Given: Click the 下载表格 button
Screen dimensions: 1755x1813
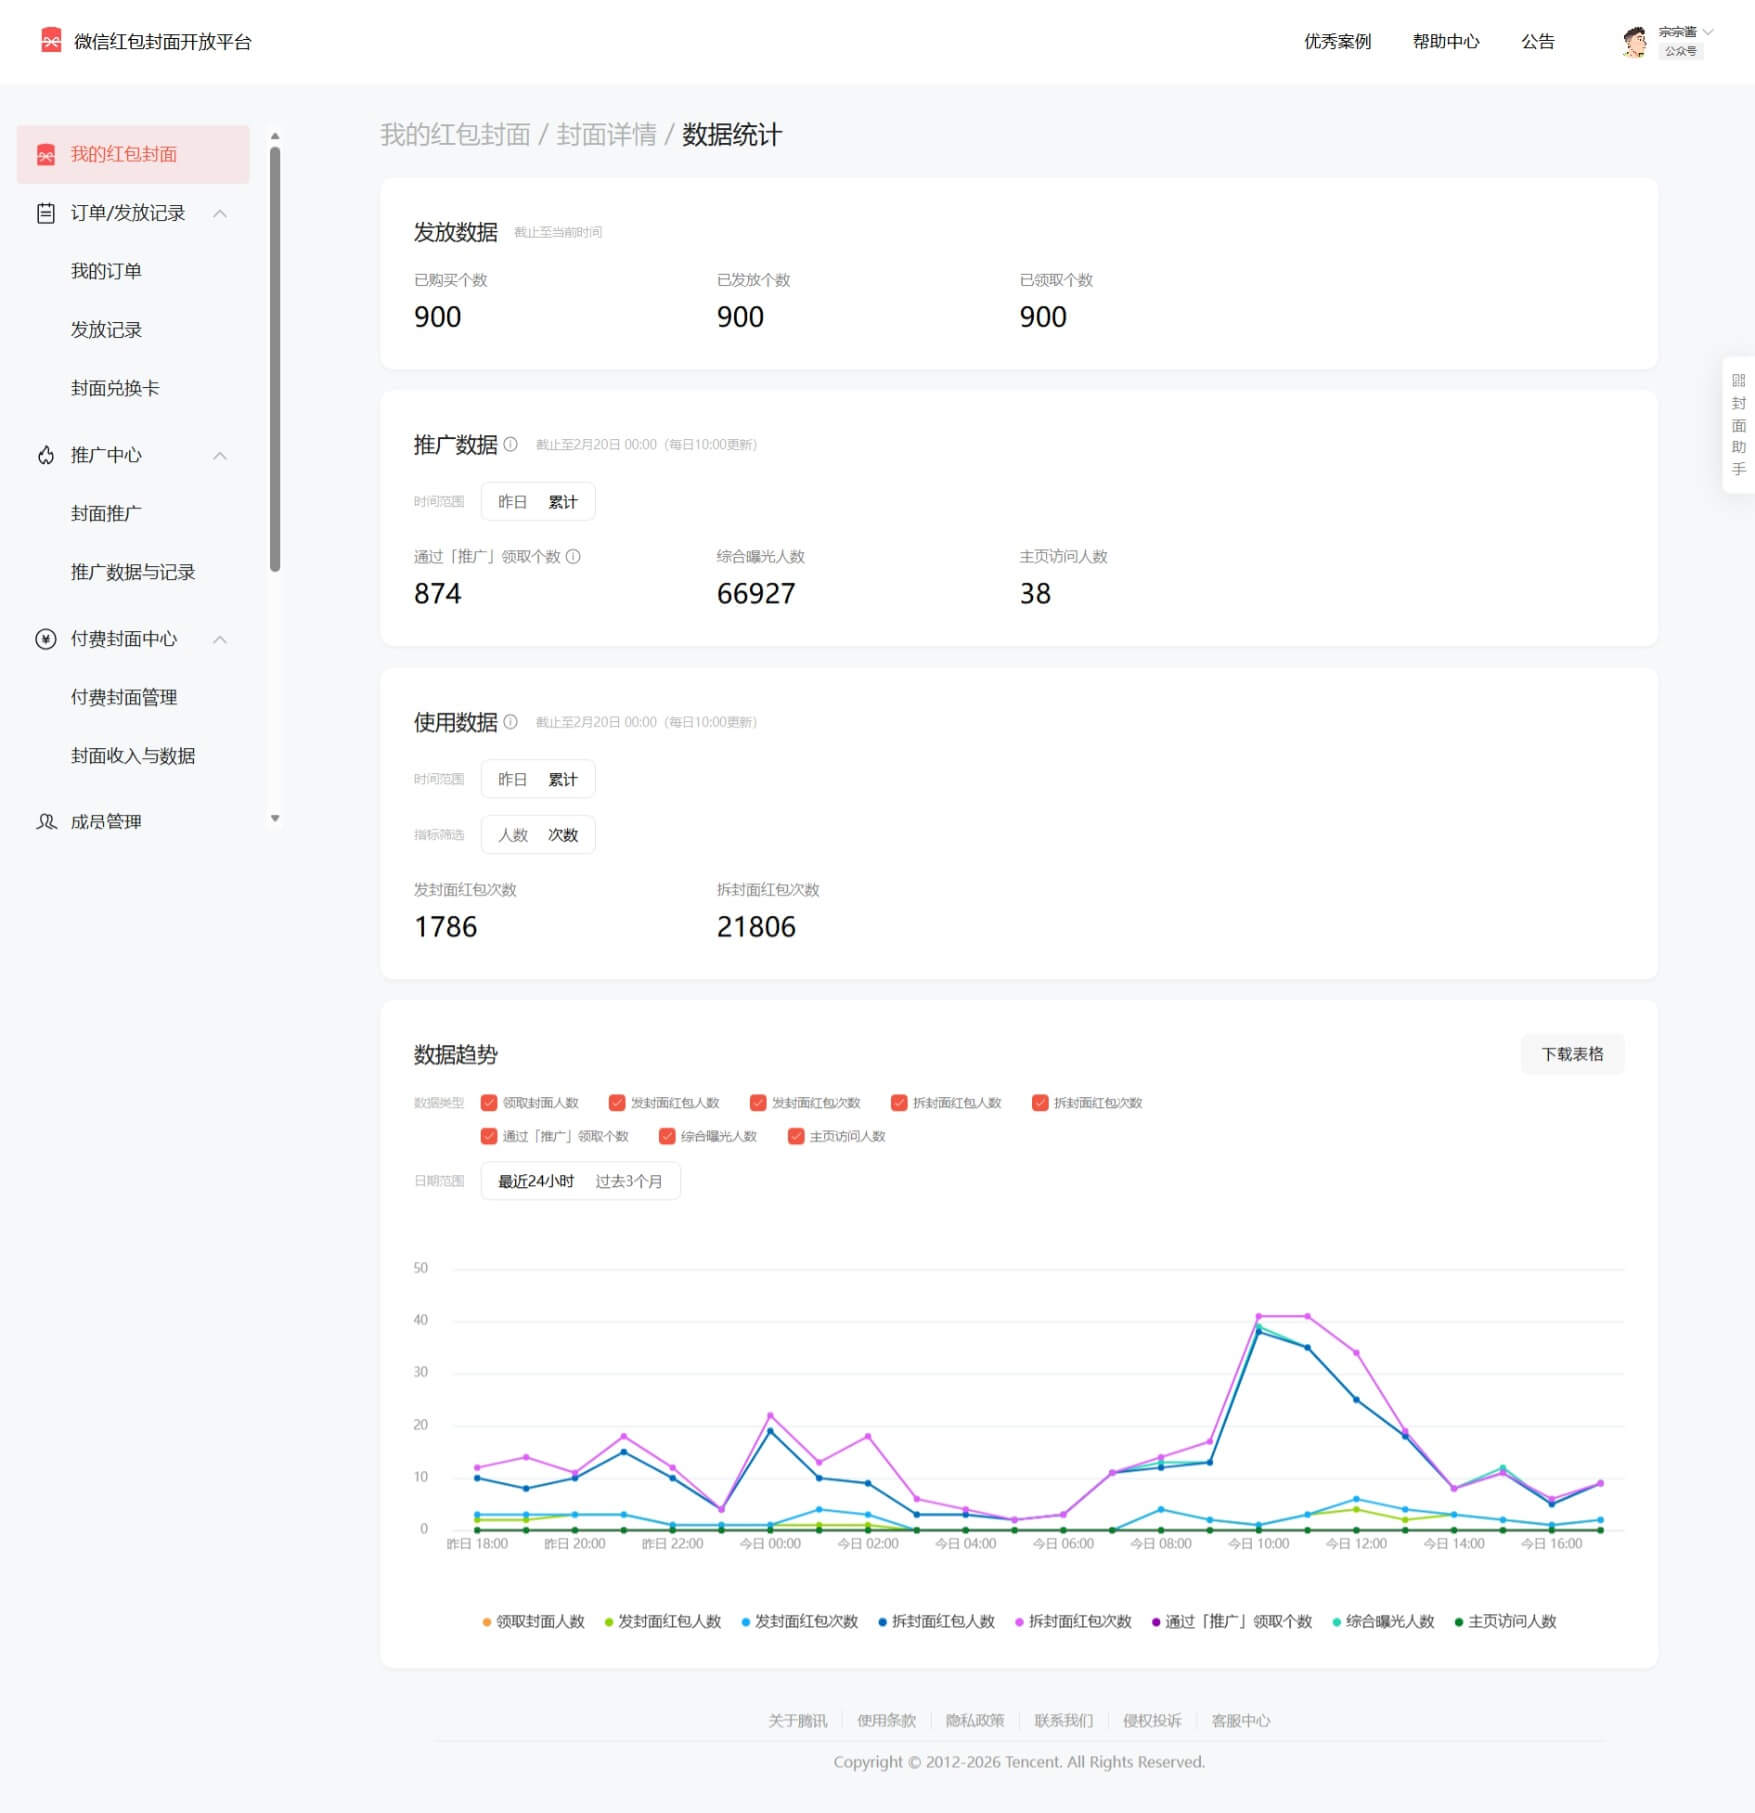Looking at the screenshot, I should pos(1572,1055).
